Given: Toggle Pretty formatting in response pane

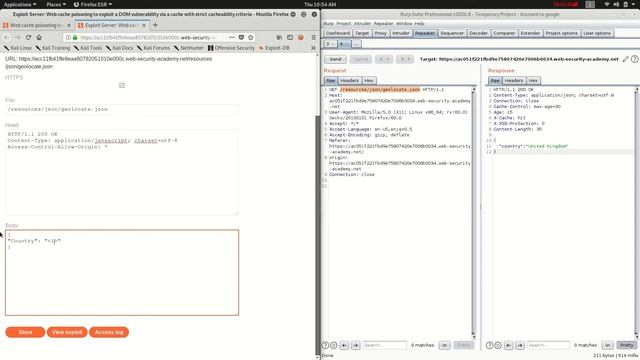Looking at the screenshot, I should pos(627,345).
